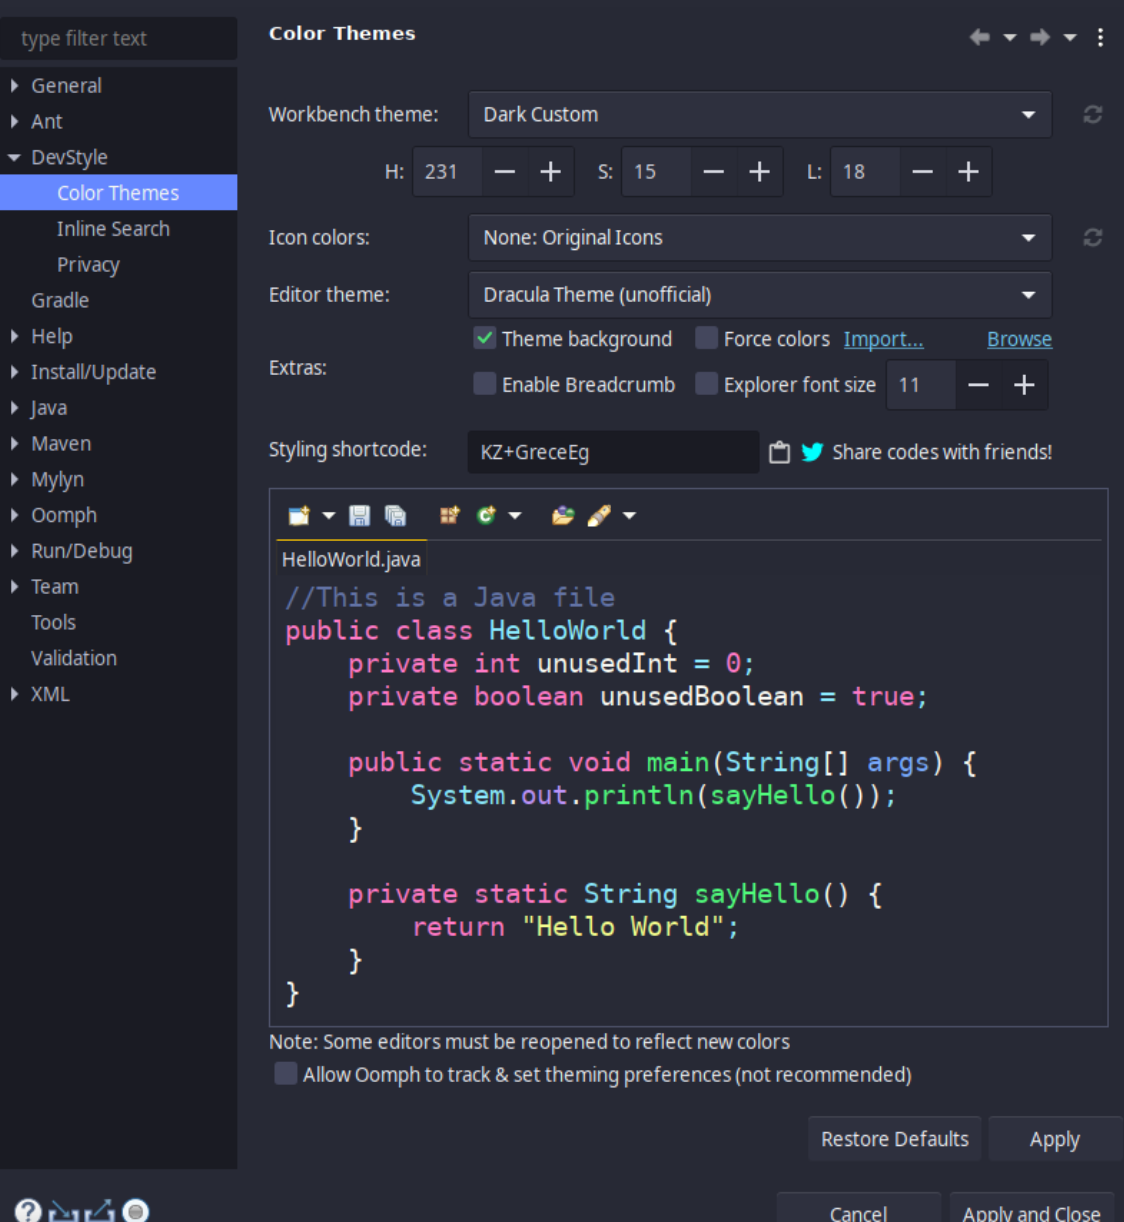
Task: Enable Force colors checkbox
Action: 707,338
